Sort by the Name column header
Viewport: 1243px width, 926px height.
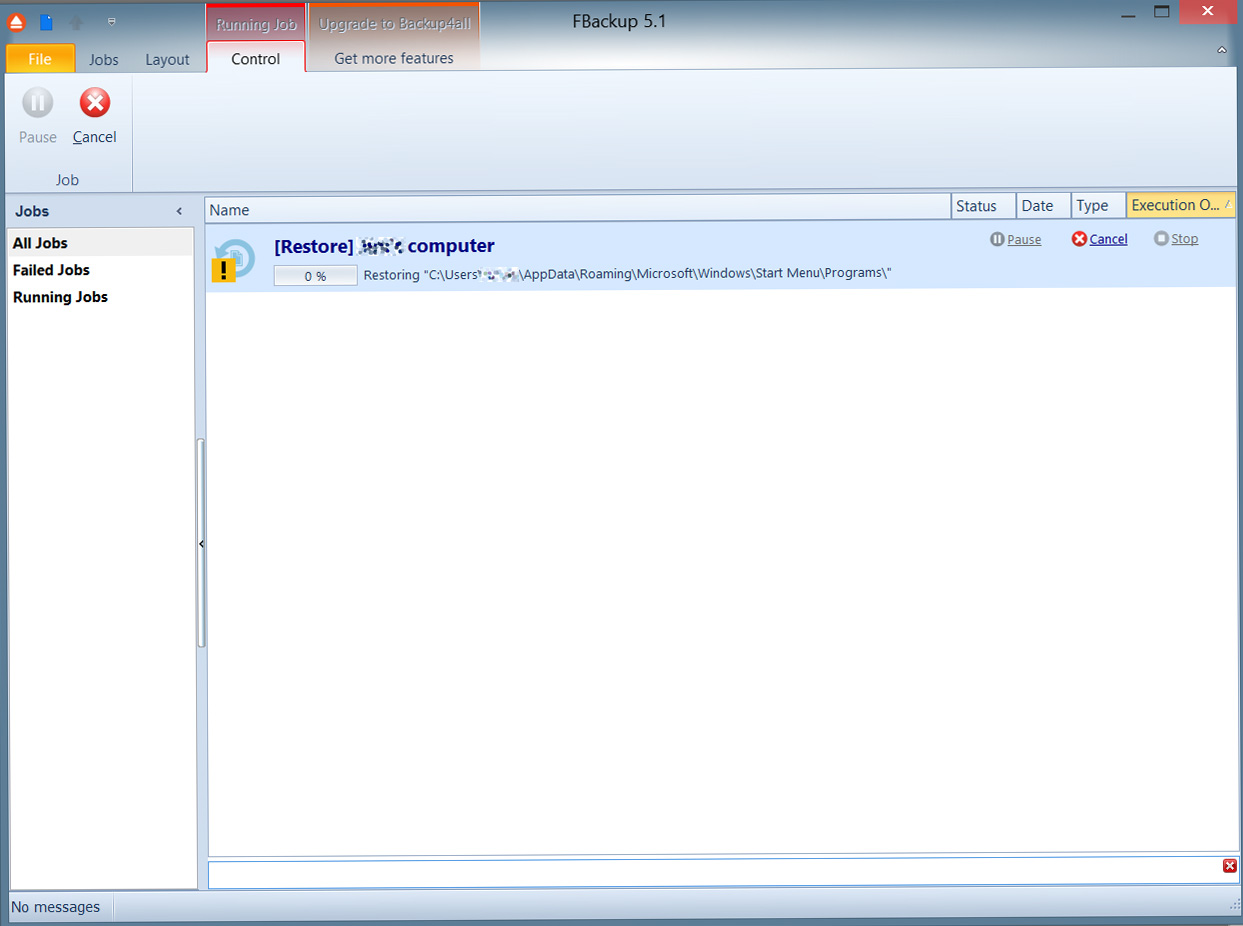pyautogui.click(x=578, y=207)
